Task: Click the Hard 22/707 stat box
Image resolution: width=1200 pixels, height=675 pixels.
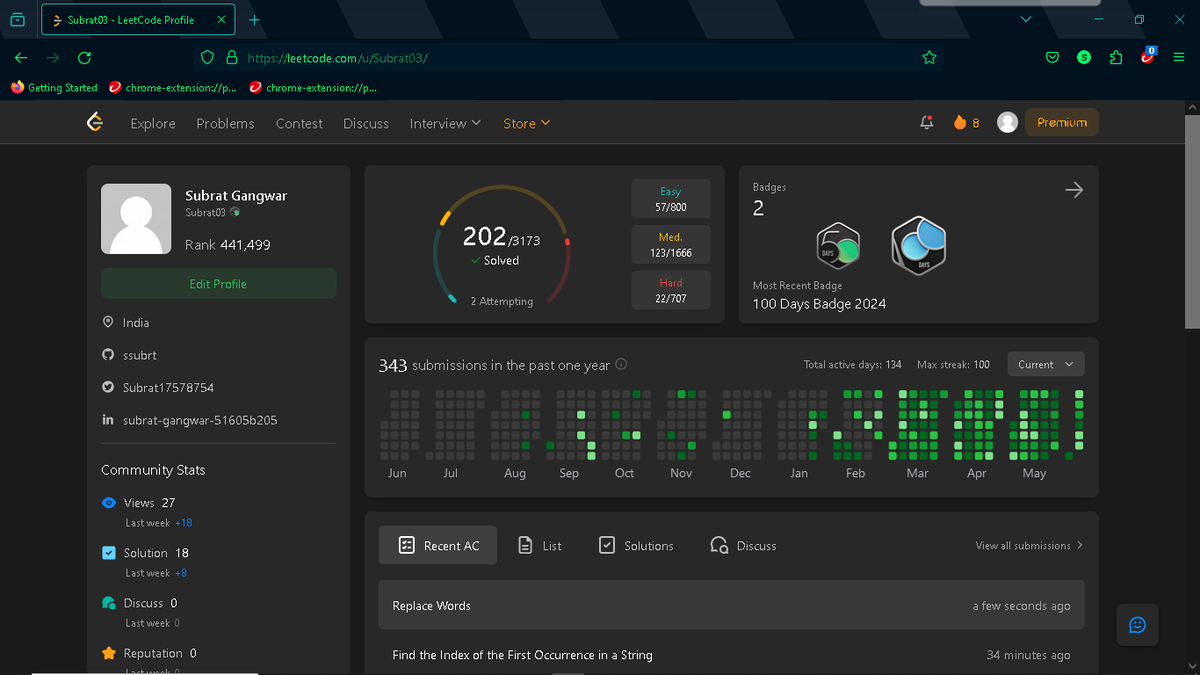Action: [x=671, y=290]
